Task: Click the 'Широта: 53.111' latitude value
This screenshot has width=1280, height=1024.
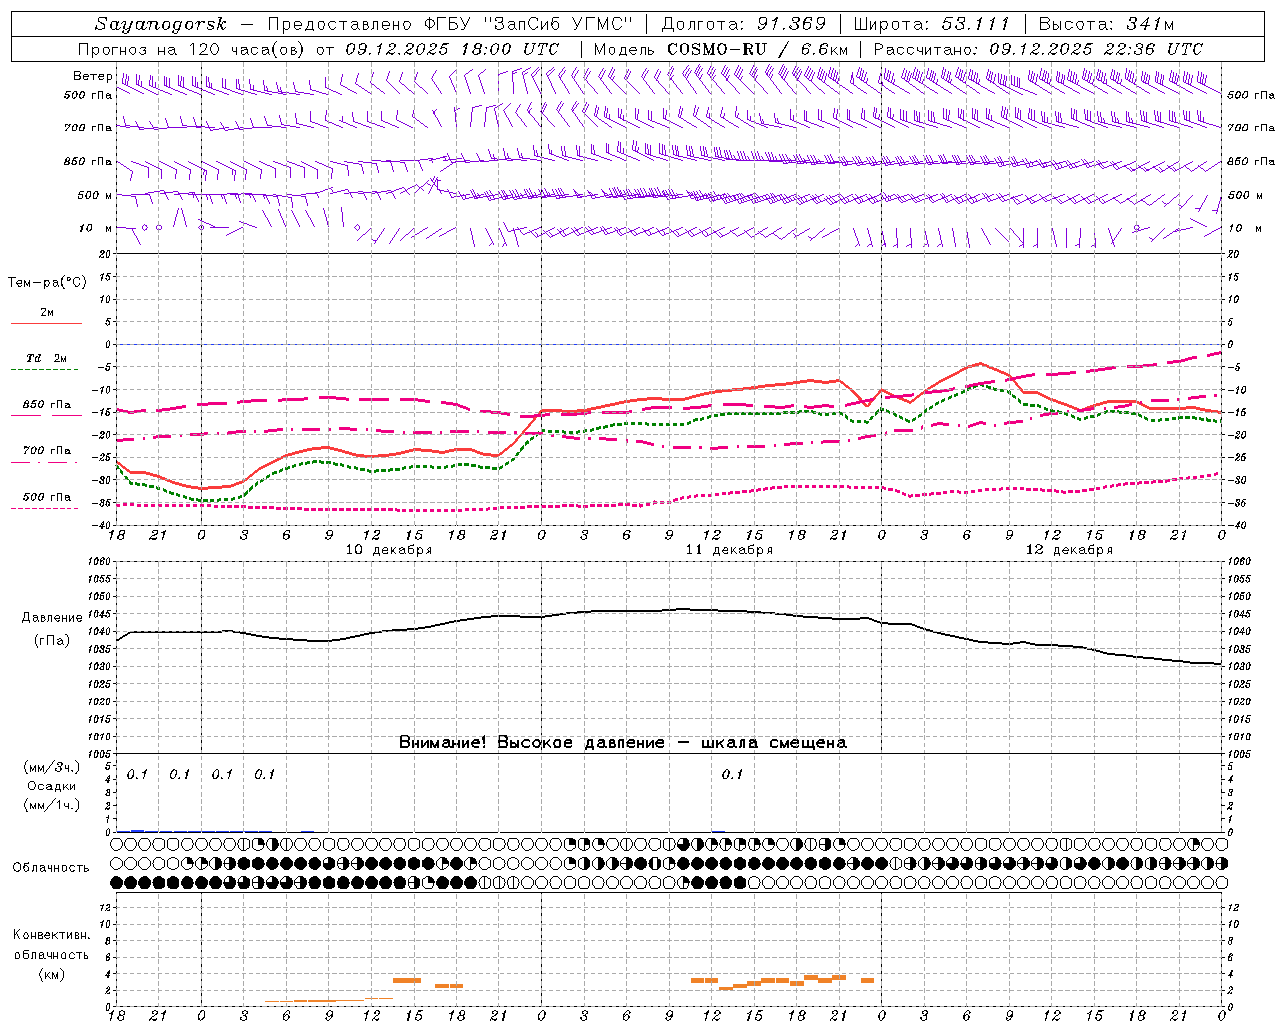Action: tap(932, 24)
